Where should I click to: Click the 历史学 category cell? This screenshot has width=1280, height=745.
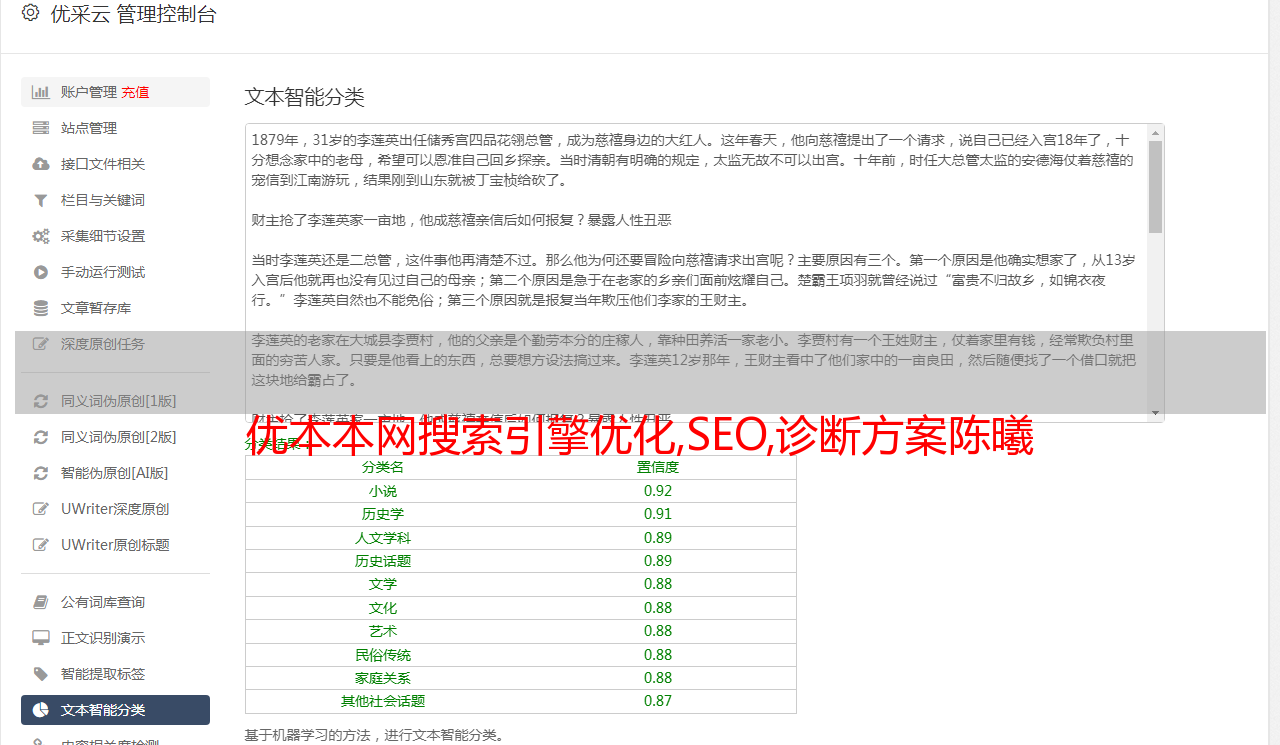coord(383,514)
